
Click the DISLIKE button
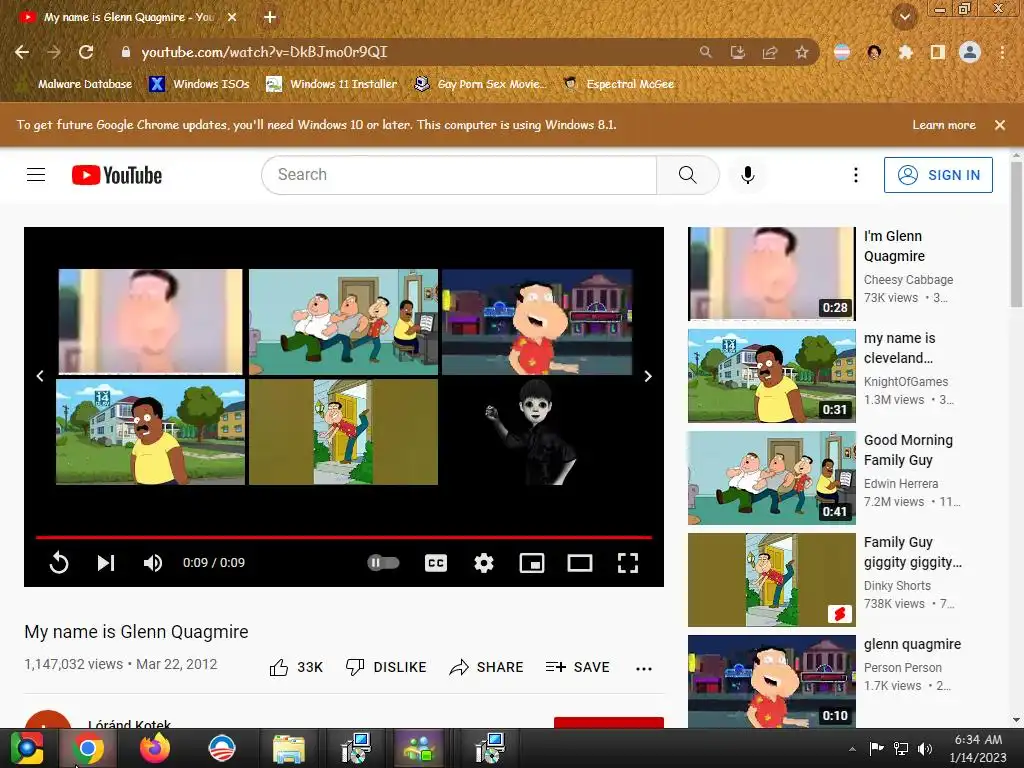pos(386,667)
